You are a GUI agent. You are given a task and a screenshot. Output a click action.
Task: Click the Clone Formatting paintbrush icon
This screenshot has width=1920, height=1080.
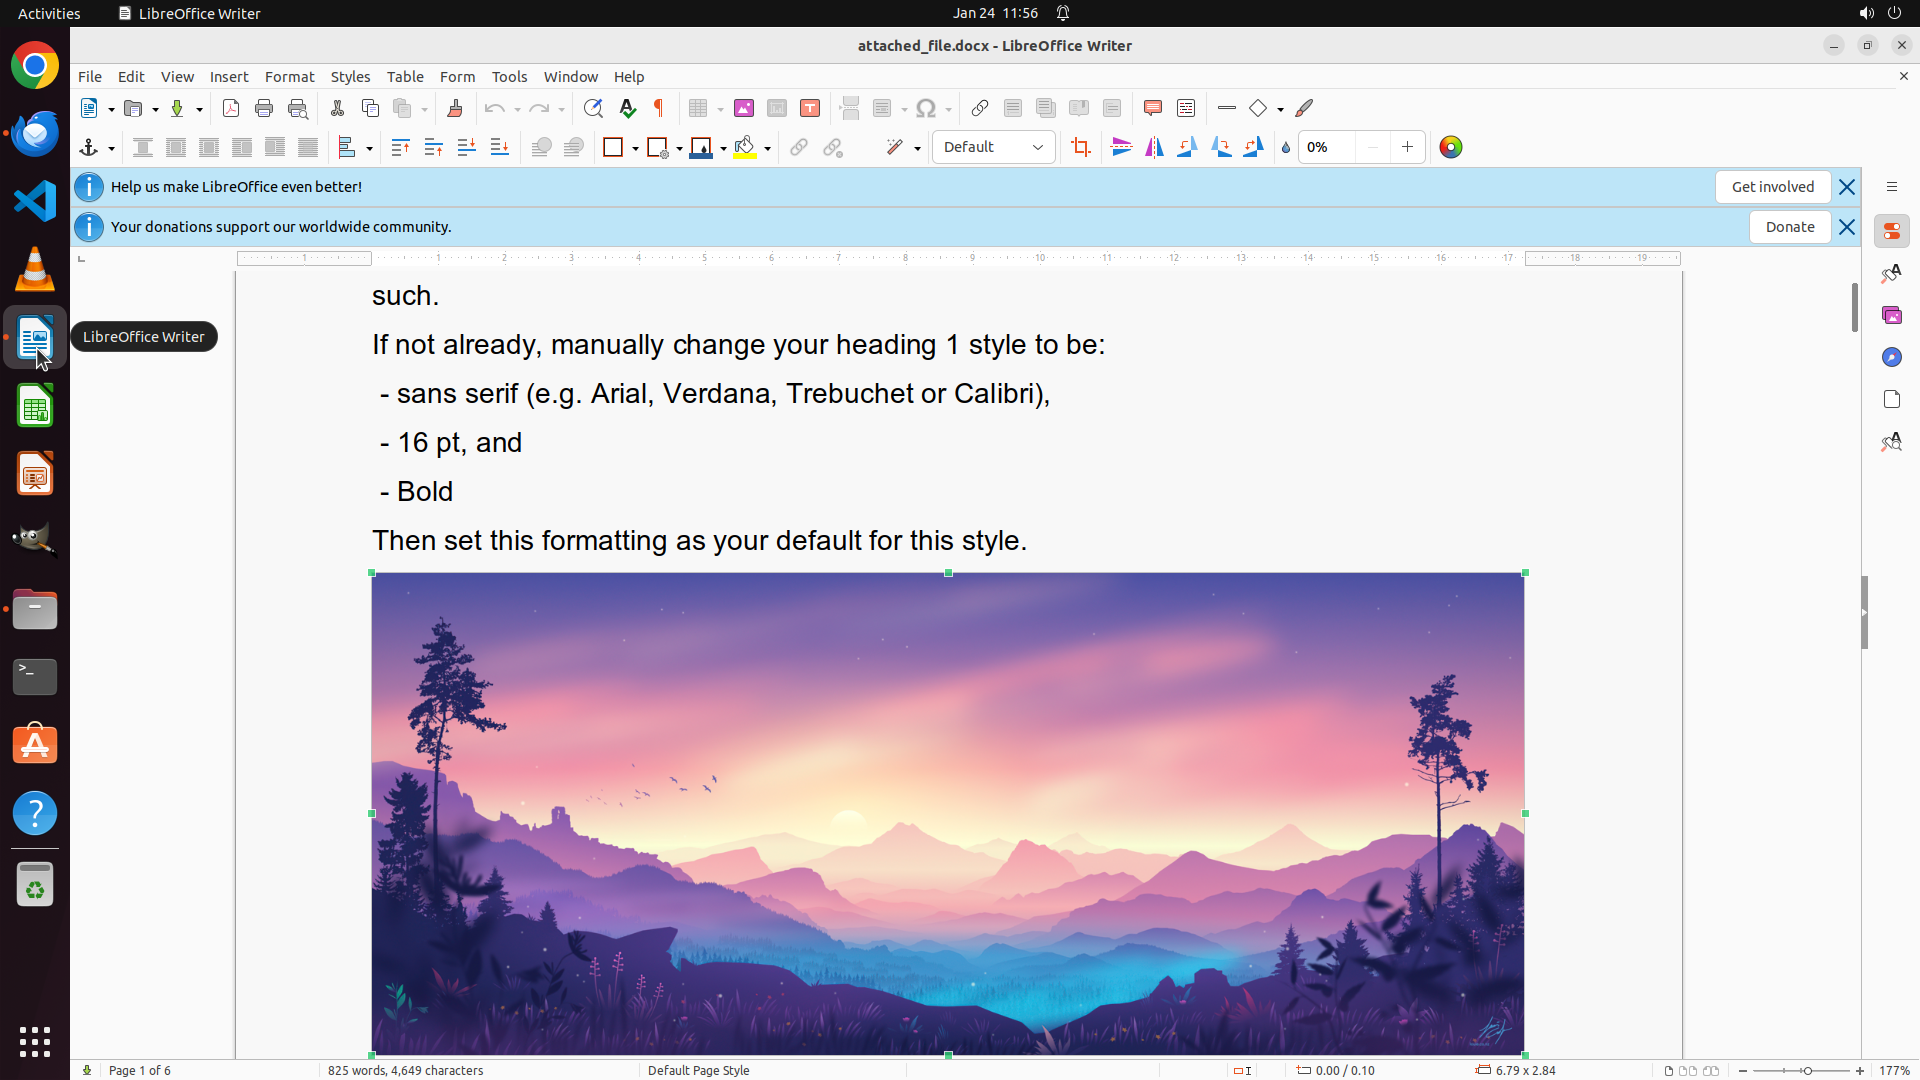455,109
